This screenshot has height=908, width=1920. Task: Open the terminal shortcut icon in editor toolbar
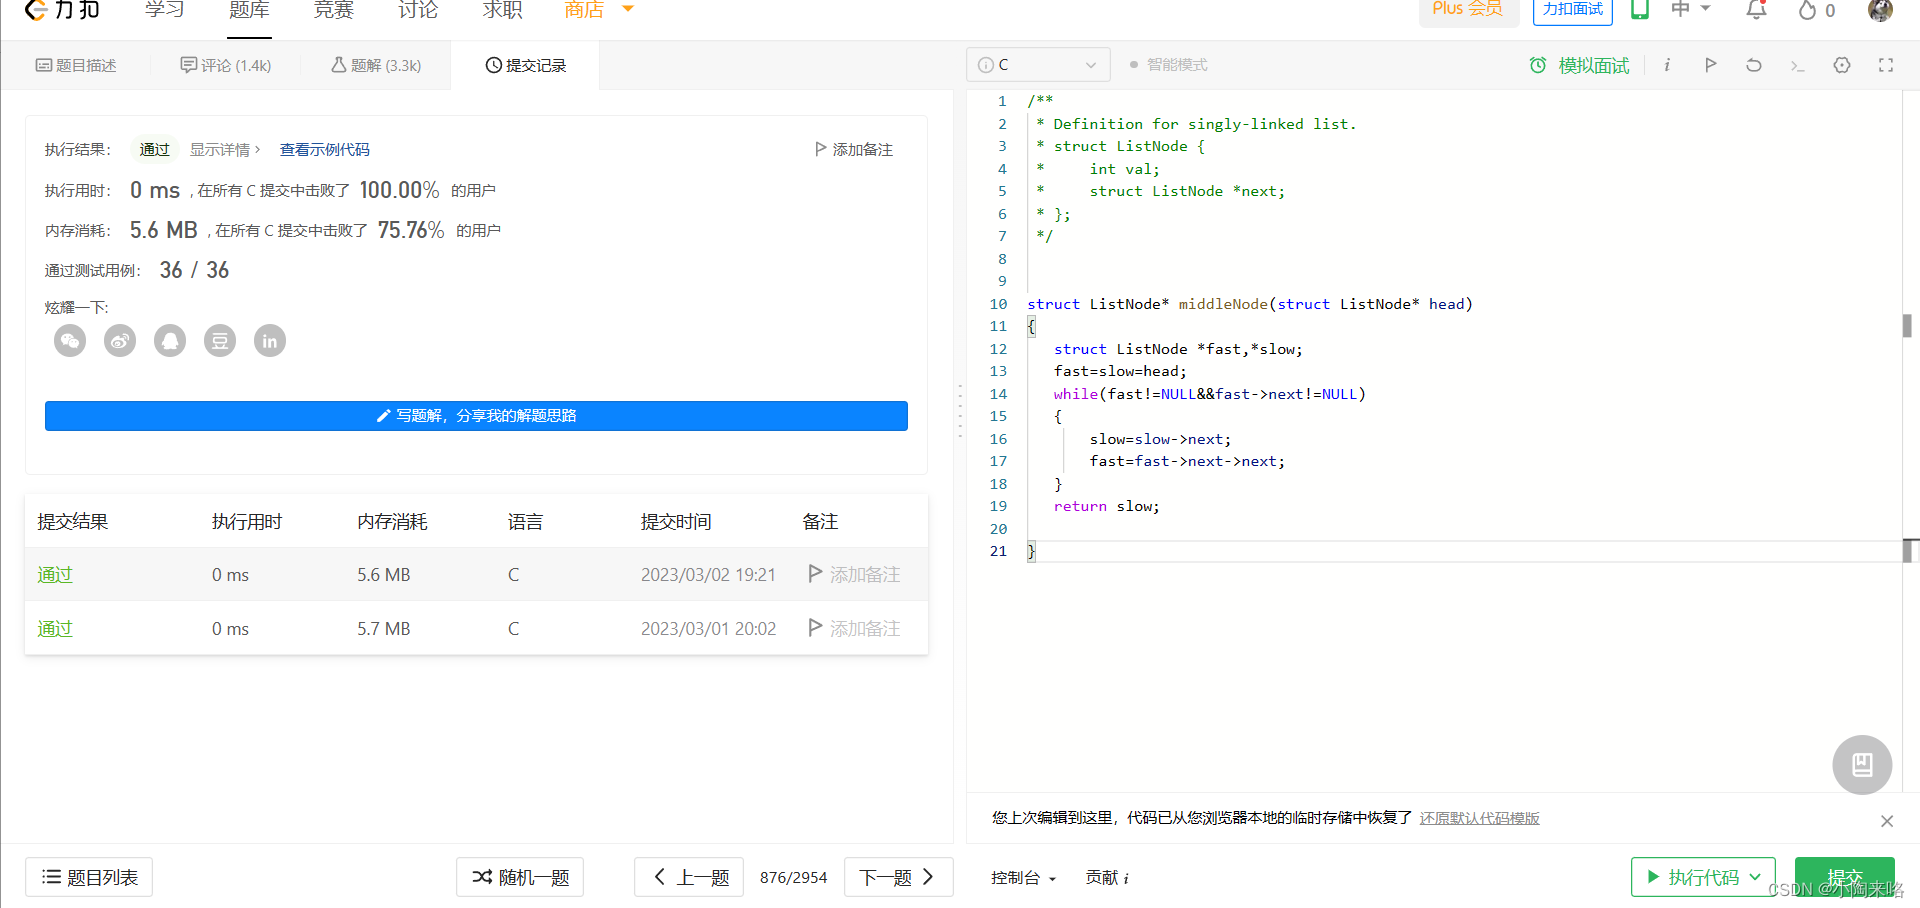[x=1798, y=66]
